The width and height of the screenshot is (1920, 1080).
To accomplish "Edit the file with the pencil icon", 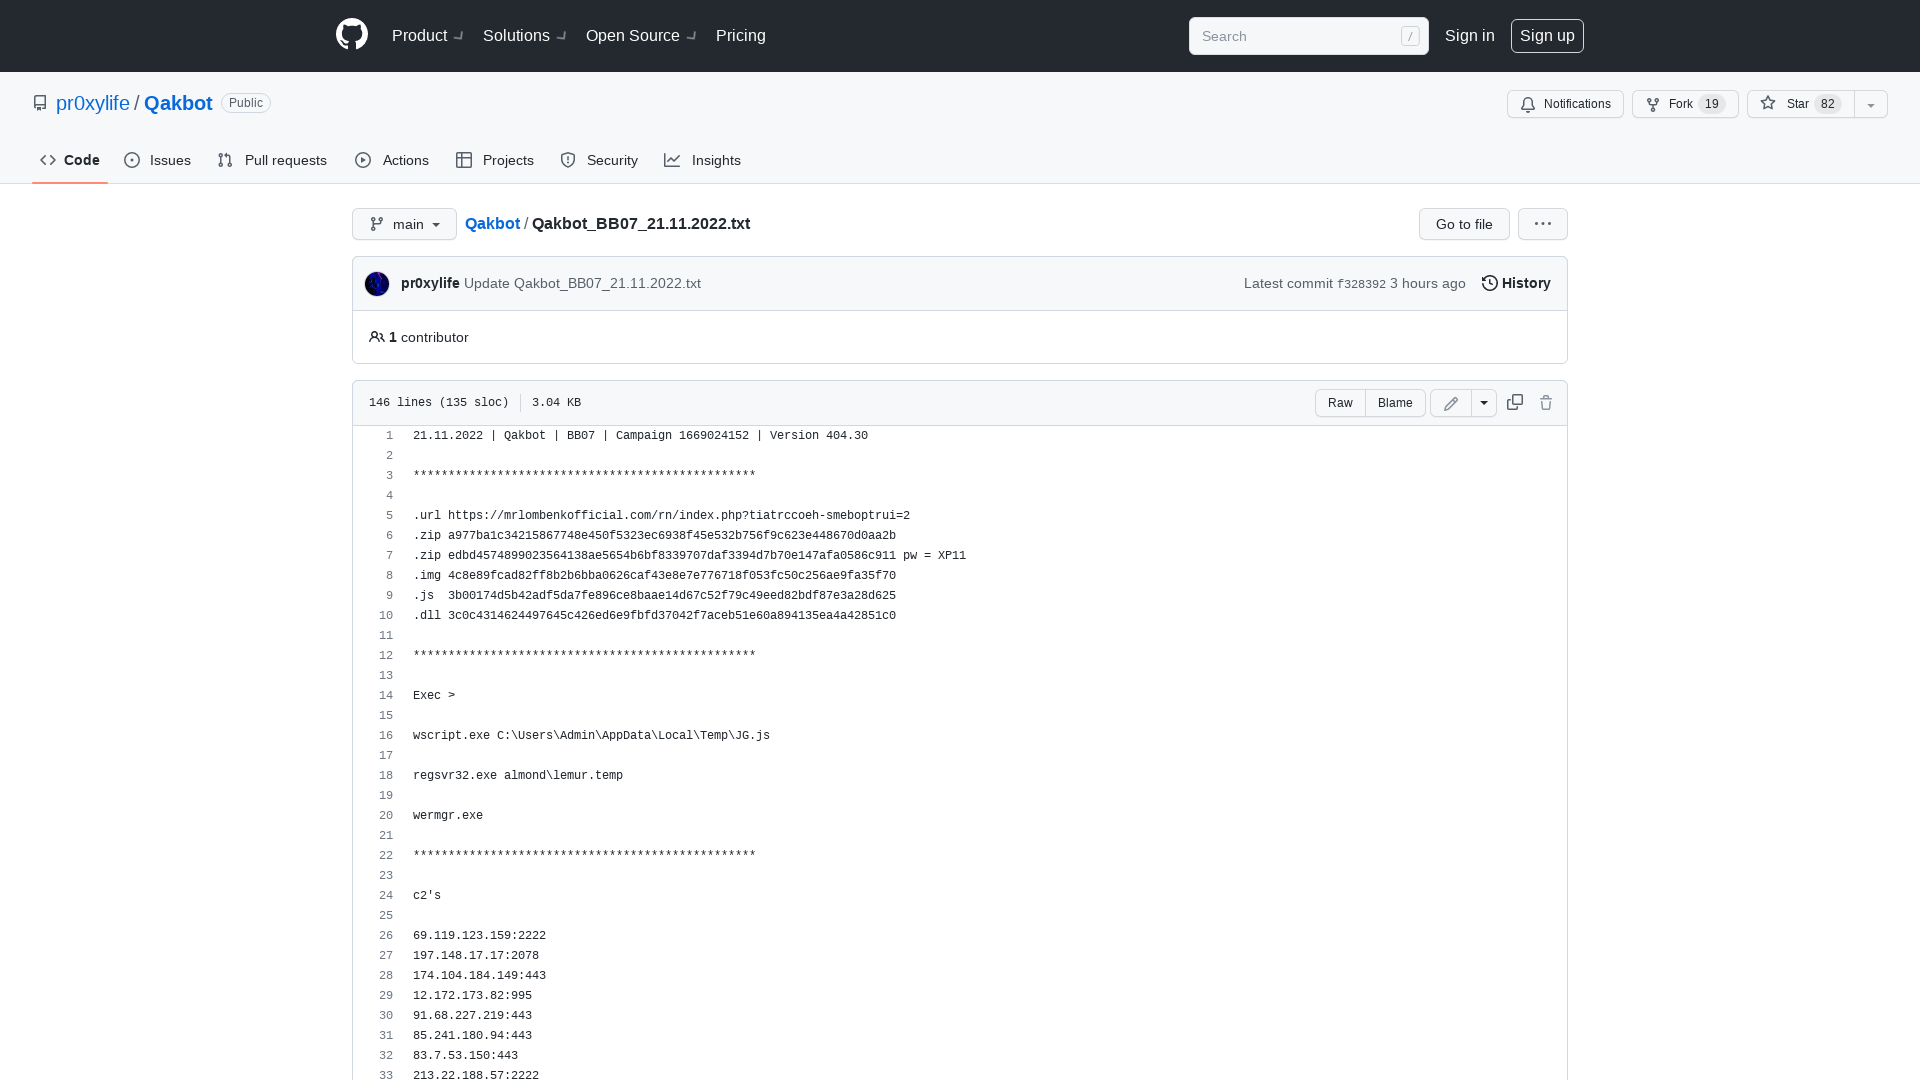I will [x=1450, y=402].
